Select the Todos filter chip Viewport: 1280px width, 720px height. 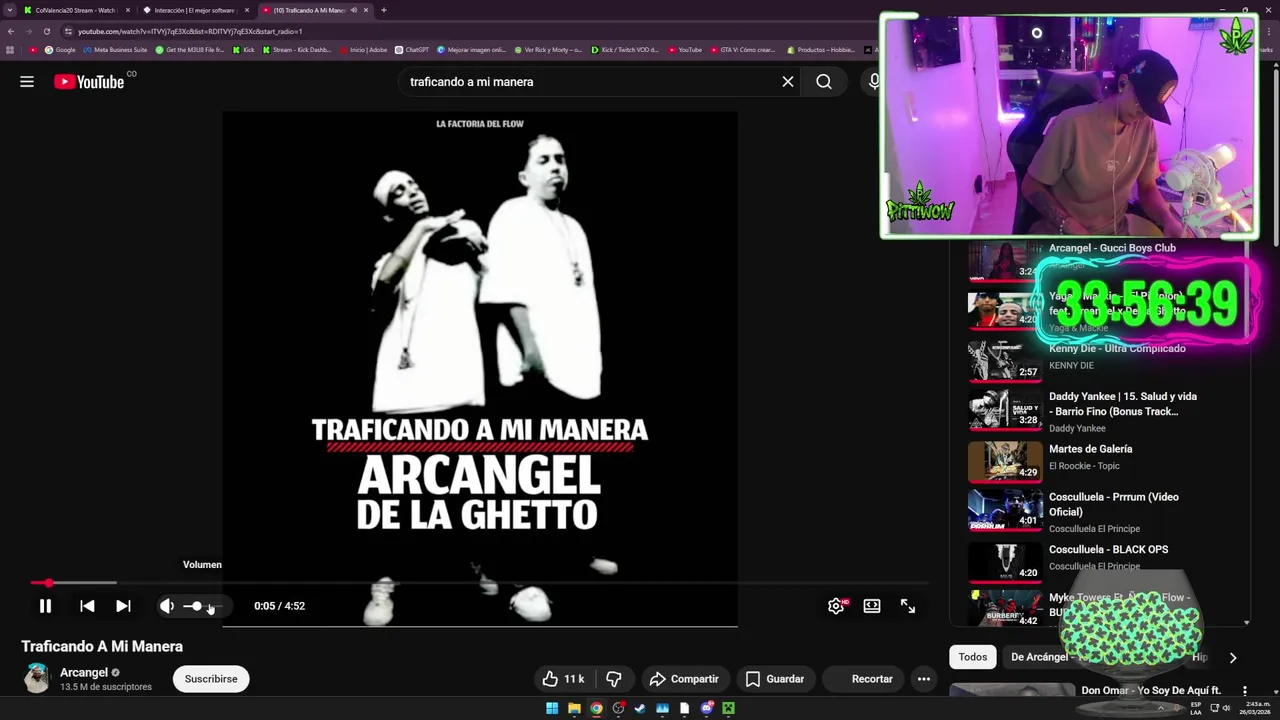click(973, 657)
